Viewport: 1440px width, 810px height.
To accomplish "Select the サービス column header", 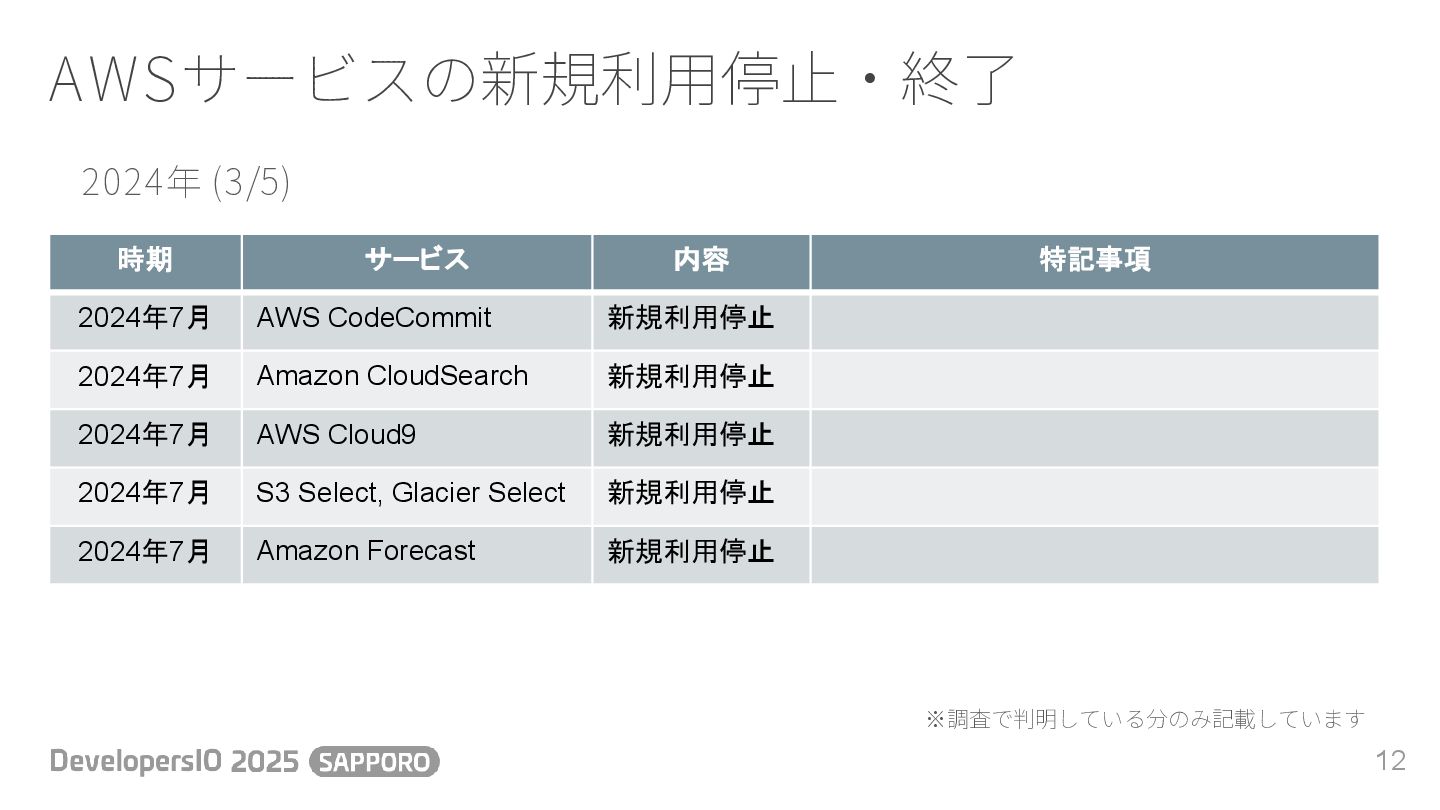I will (x=417, y=262).
